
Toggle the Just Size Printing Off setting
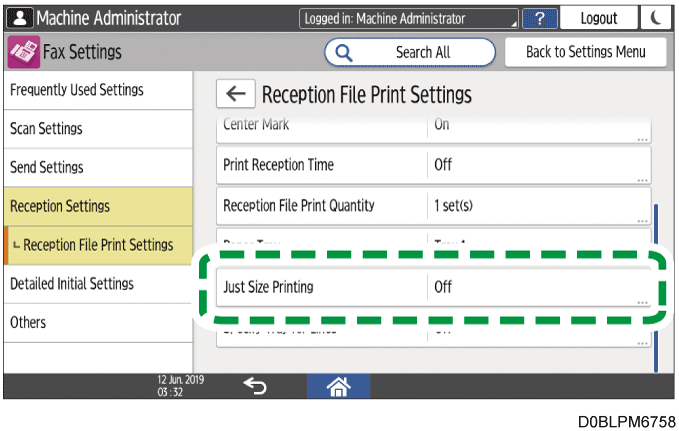point(538,287)
